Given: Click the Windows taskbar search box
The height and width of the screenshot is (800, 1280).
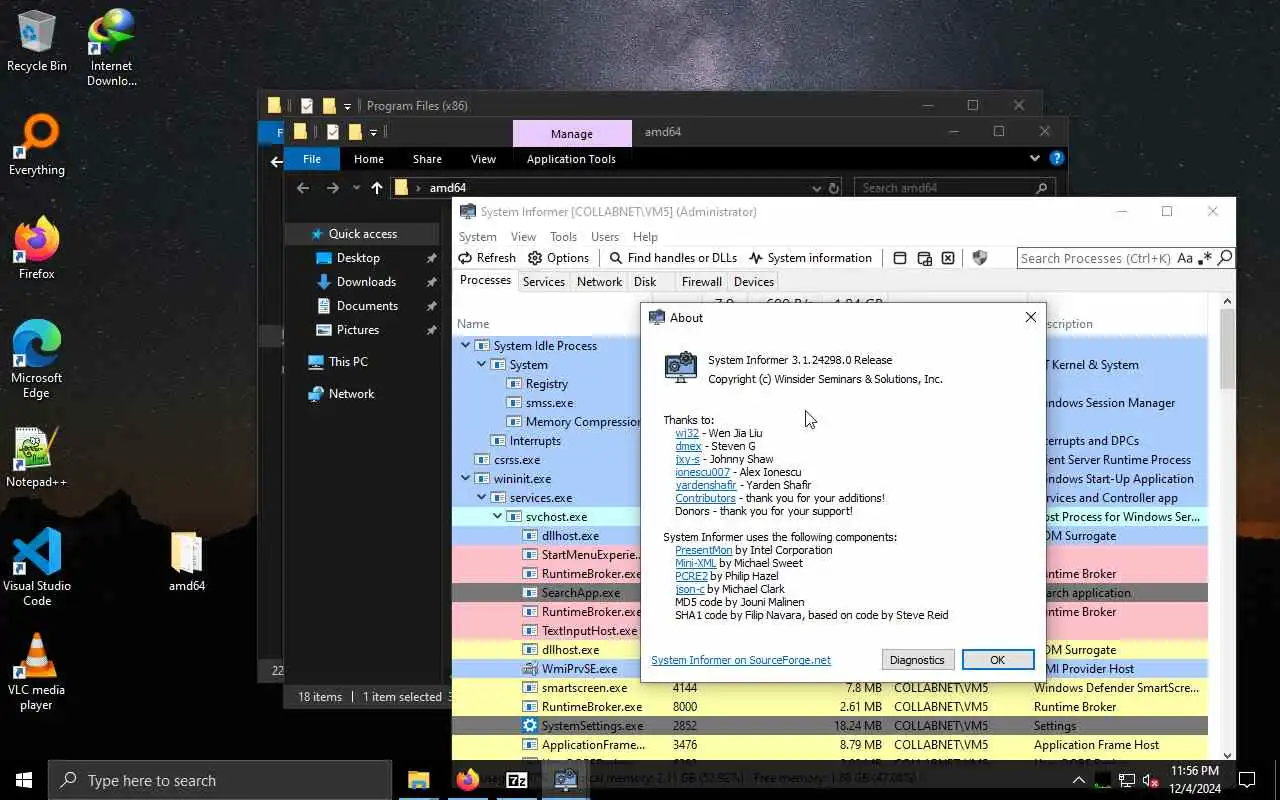Looking at the screenshot, I should point(220,780).
